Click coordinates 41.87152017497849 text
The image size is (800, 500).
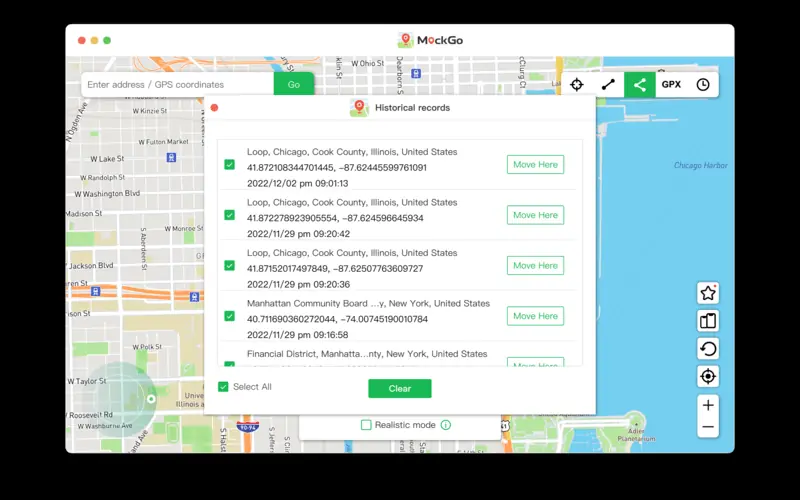335,269
